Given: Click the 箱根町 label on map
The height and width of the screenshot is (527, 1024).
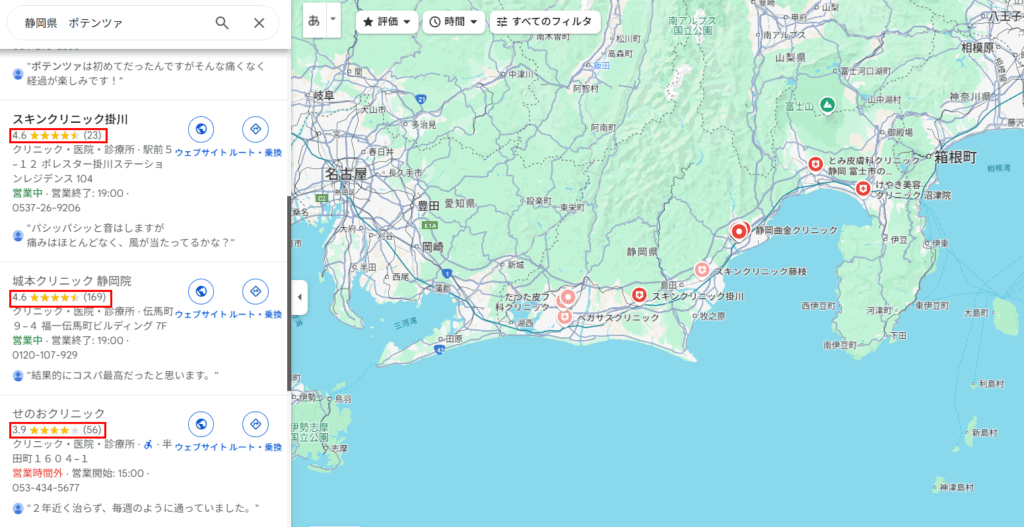Looking at the screenshot, I should (x=954, y=157).
